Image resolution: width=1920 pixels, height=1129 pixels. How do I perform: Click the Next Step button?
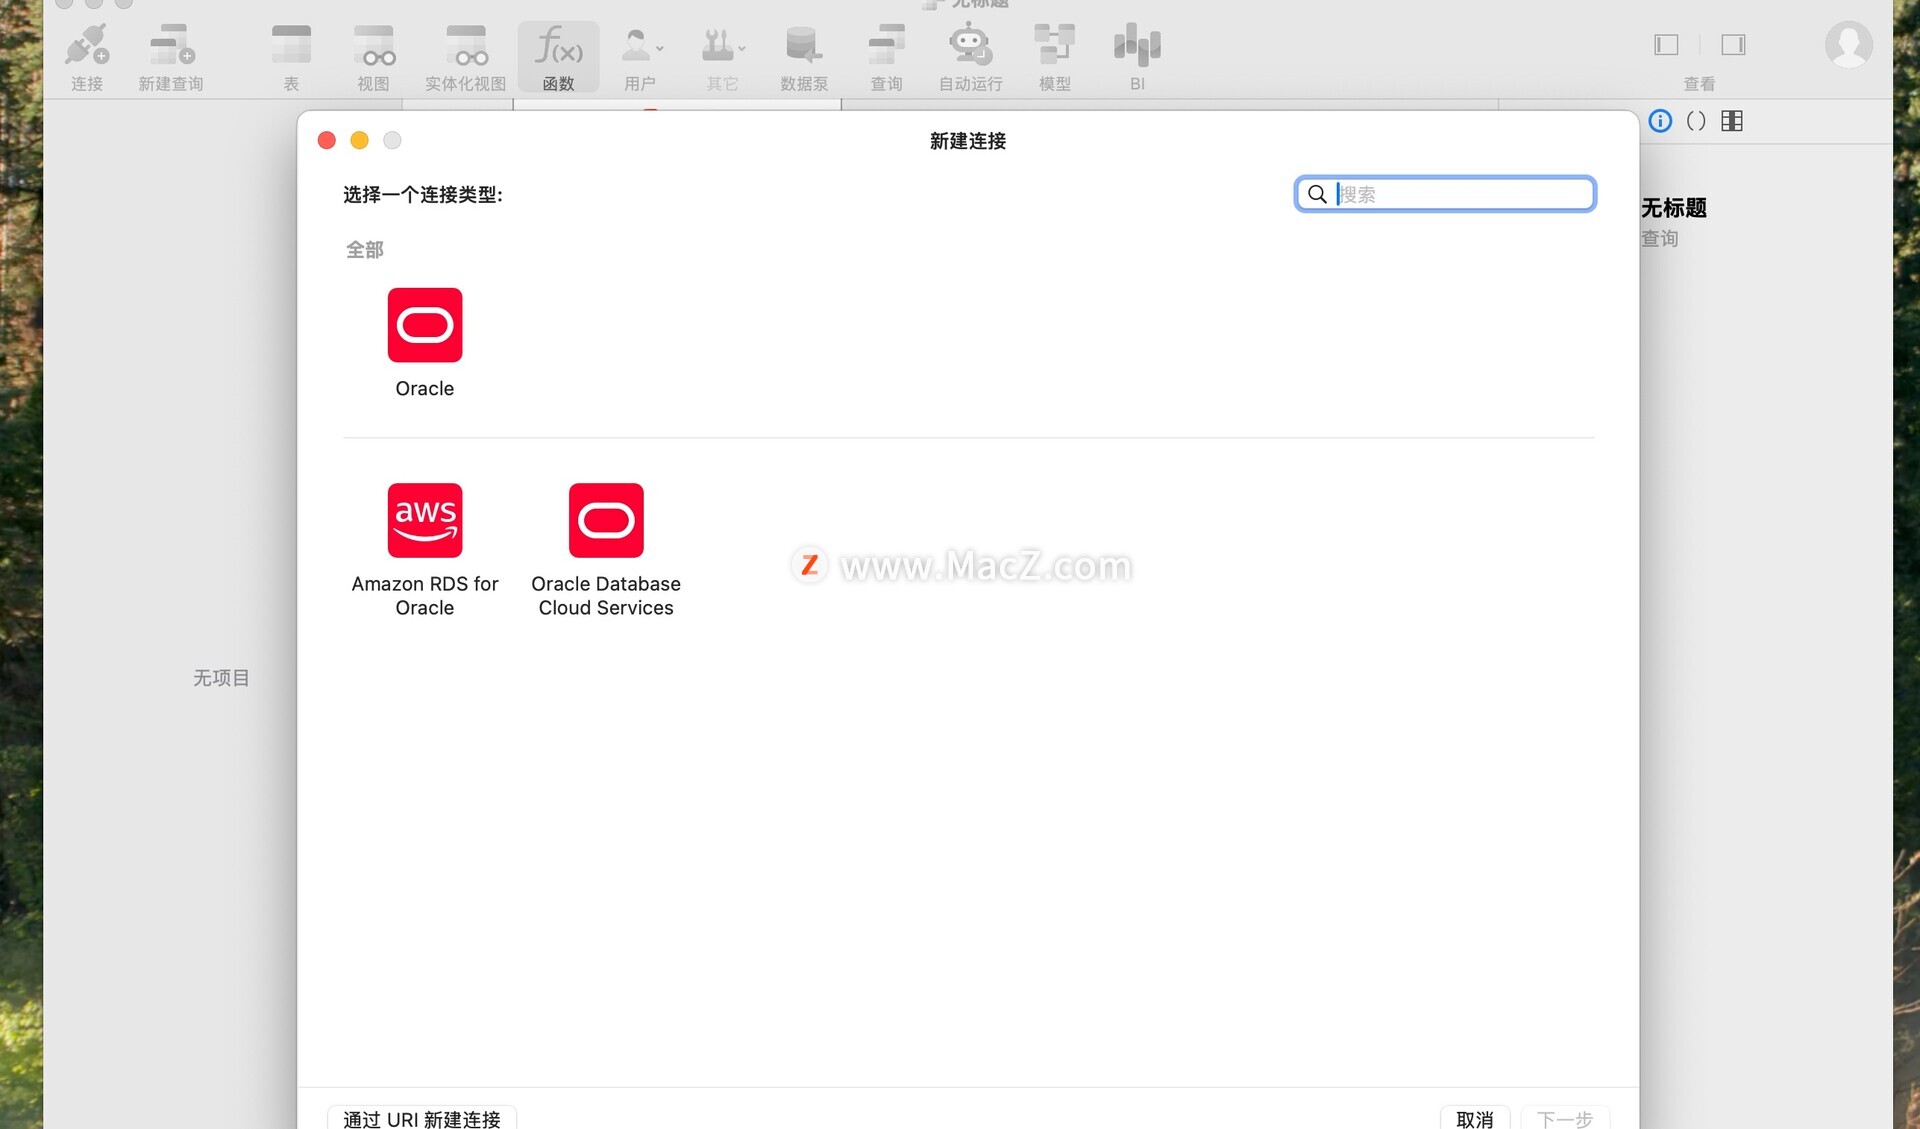click(1565, 1118)
